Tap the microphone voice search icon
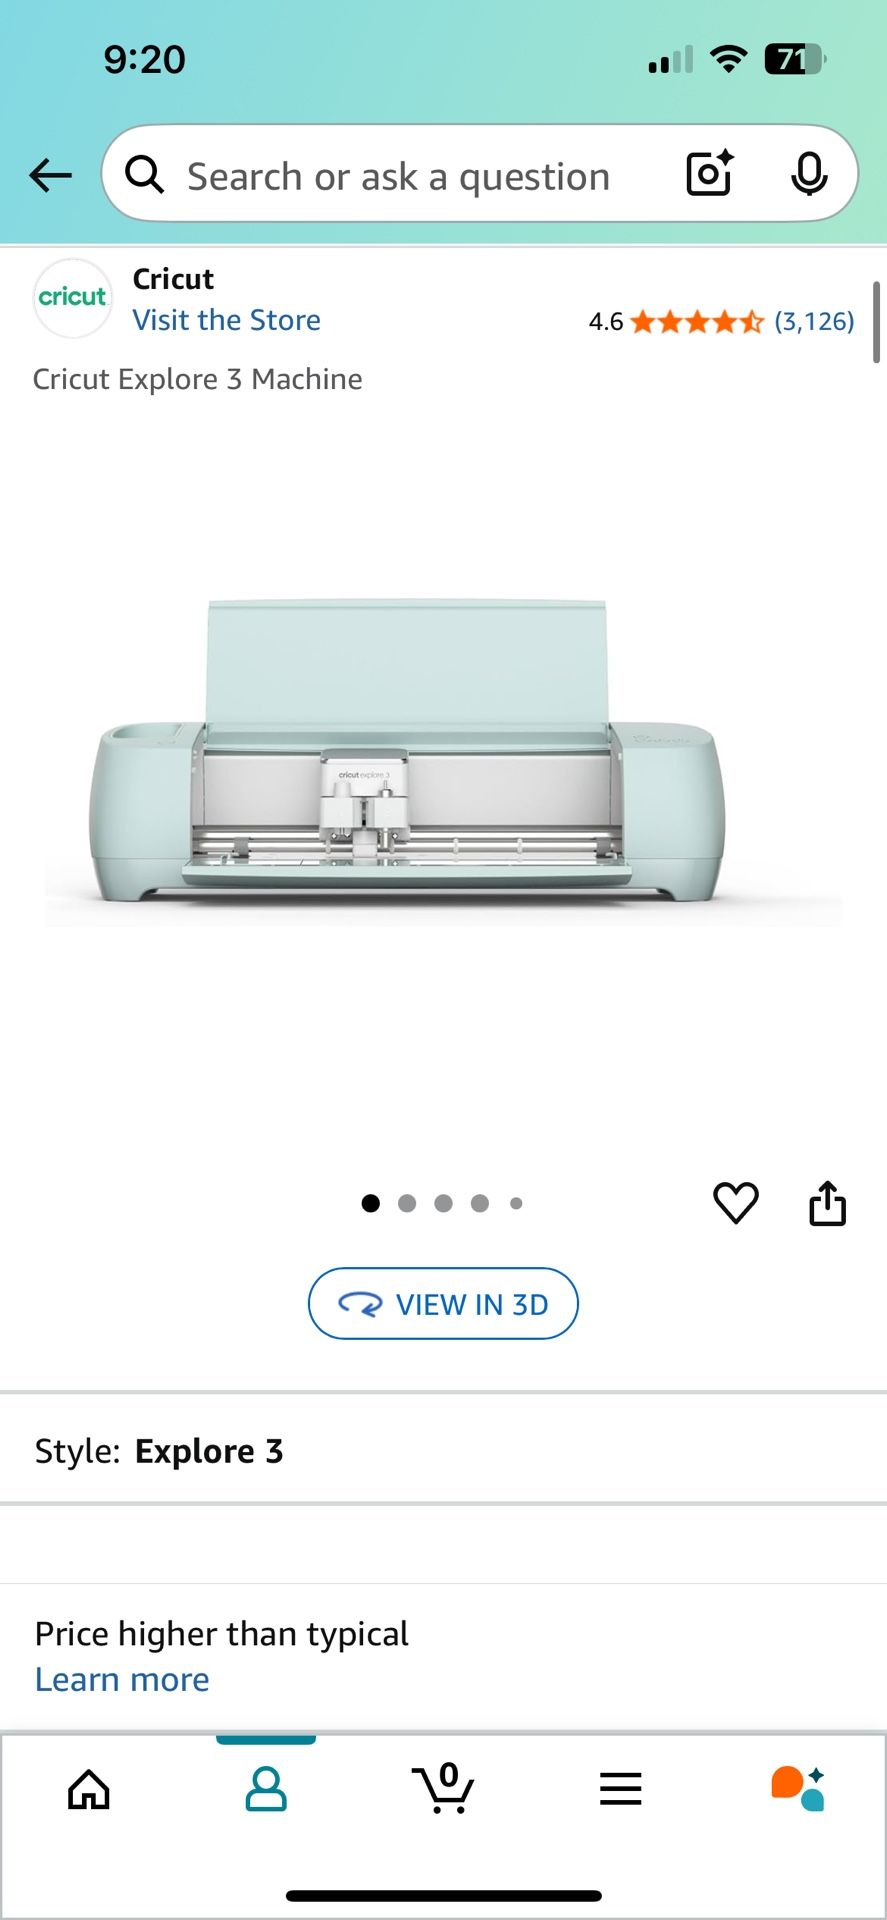This screenshot has height=1920, width=887. pos(809,174)
